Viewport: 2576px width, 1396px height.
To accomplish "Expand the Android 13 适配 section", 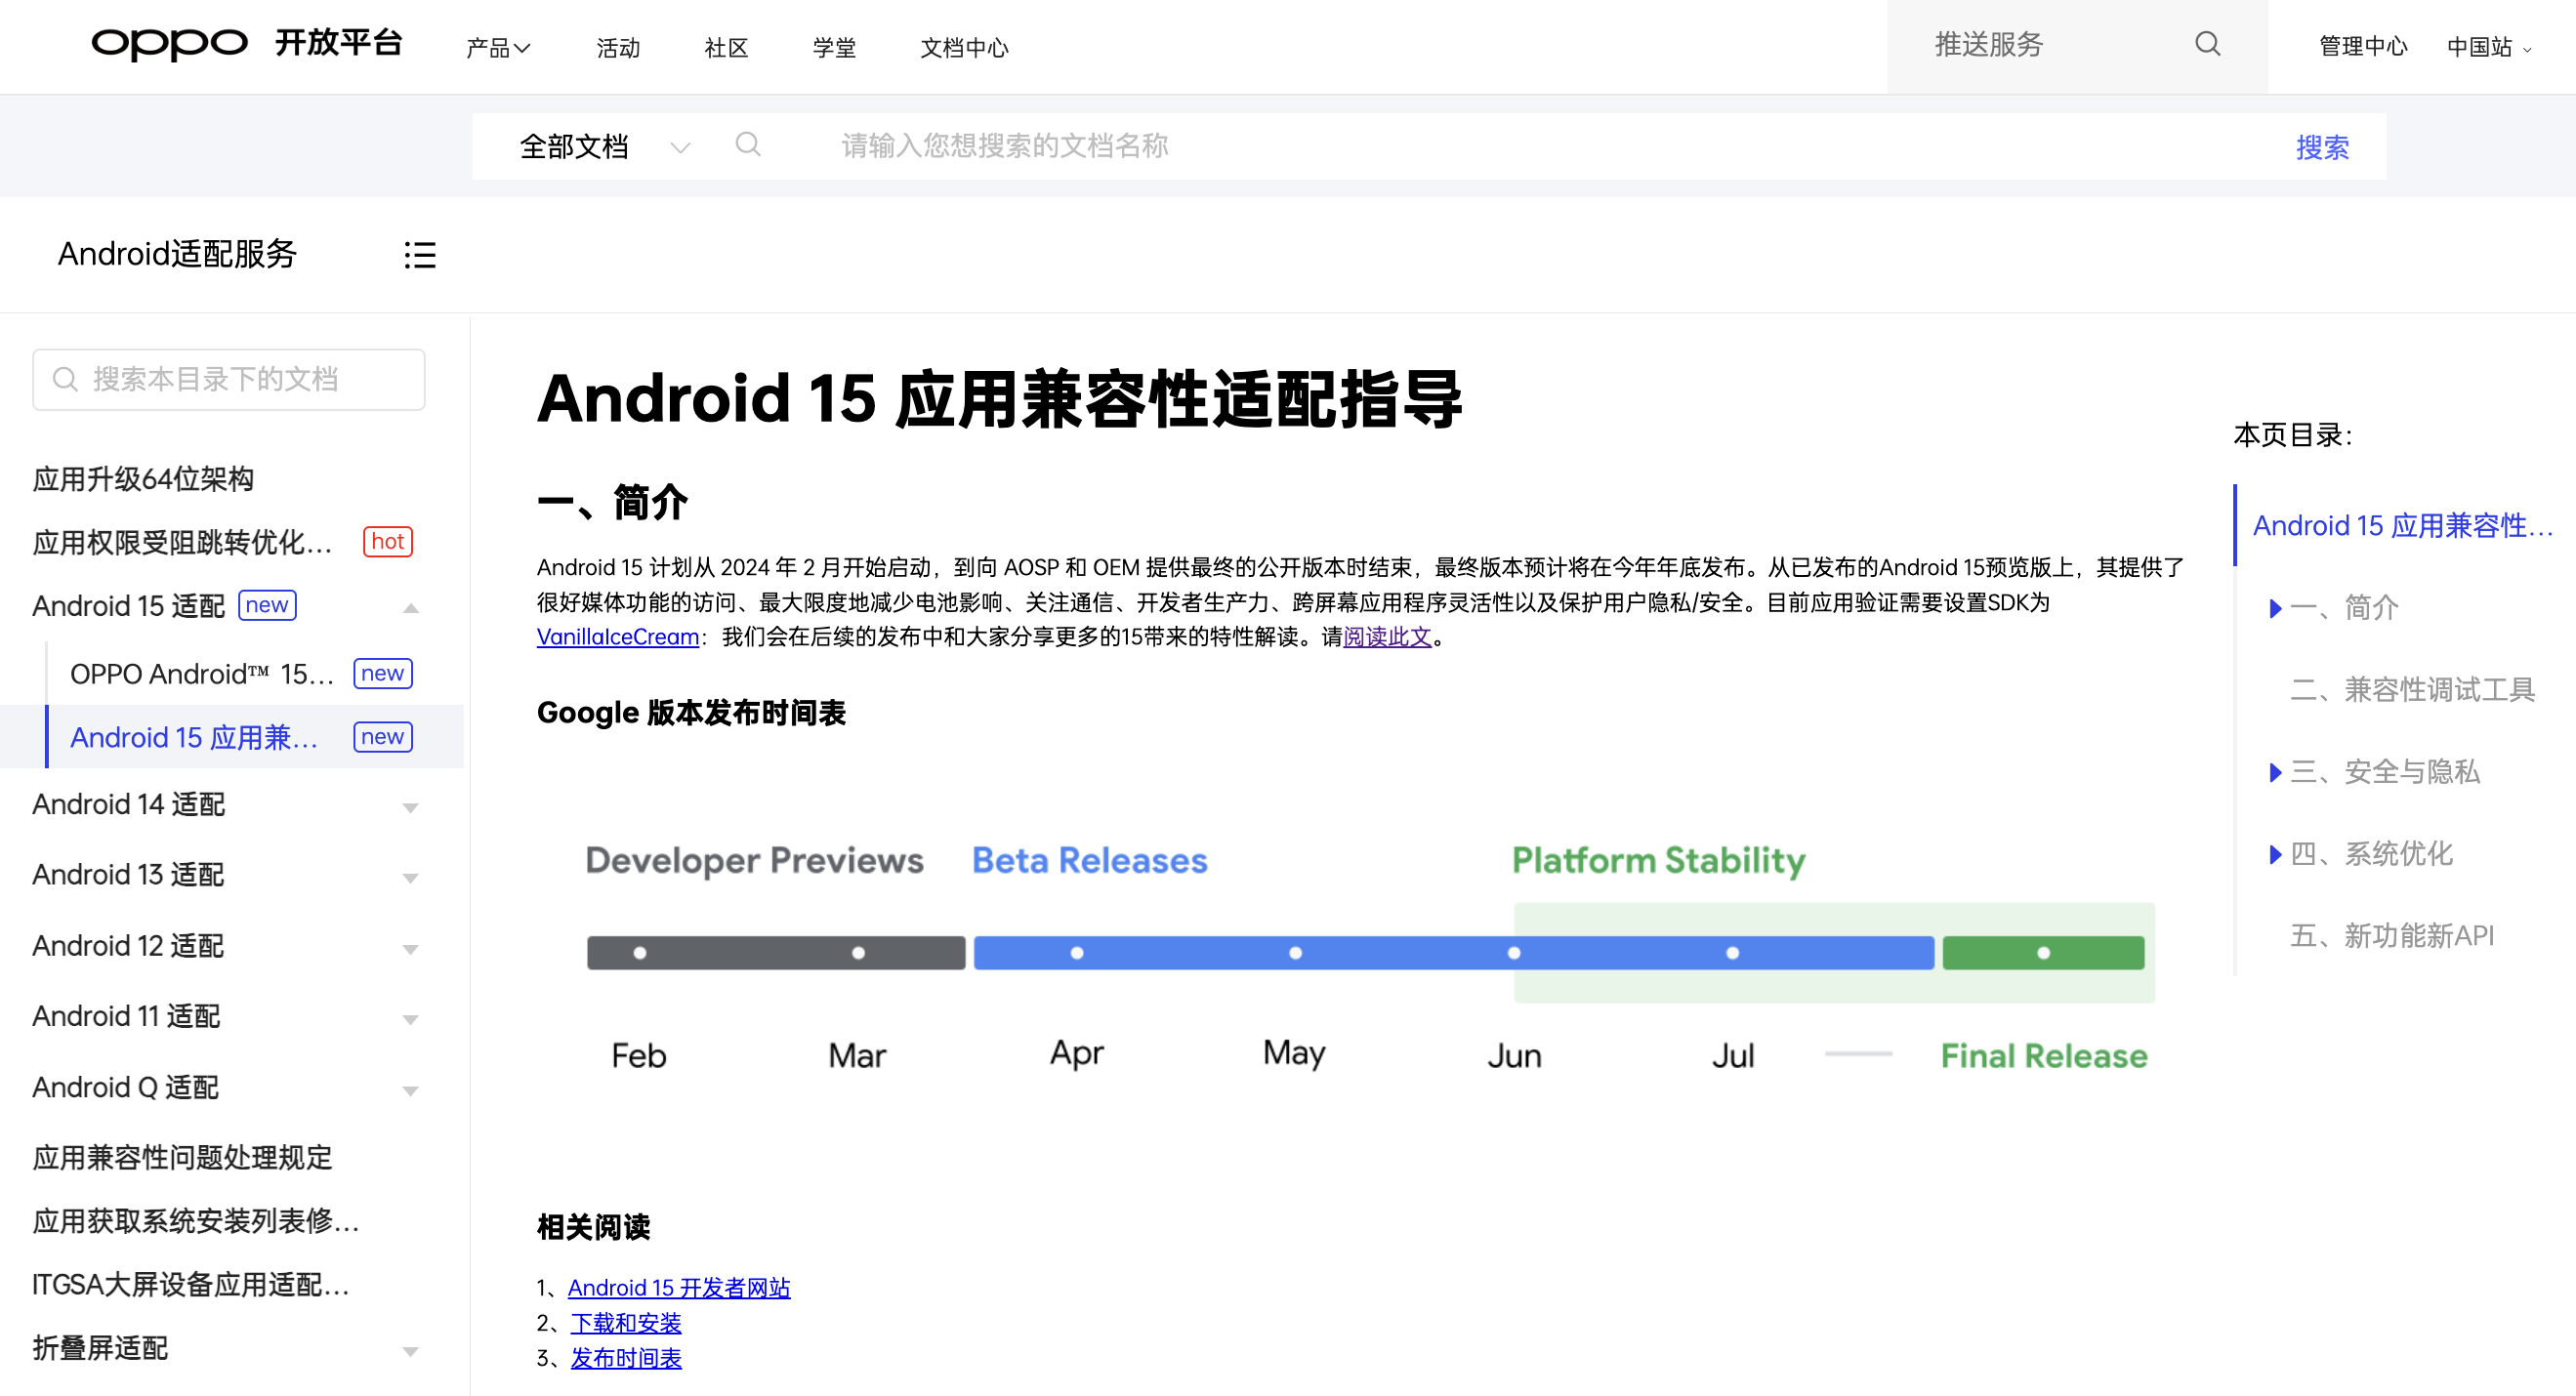I will 410,877.
